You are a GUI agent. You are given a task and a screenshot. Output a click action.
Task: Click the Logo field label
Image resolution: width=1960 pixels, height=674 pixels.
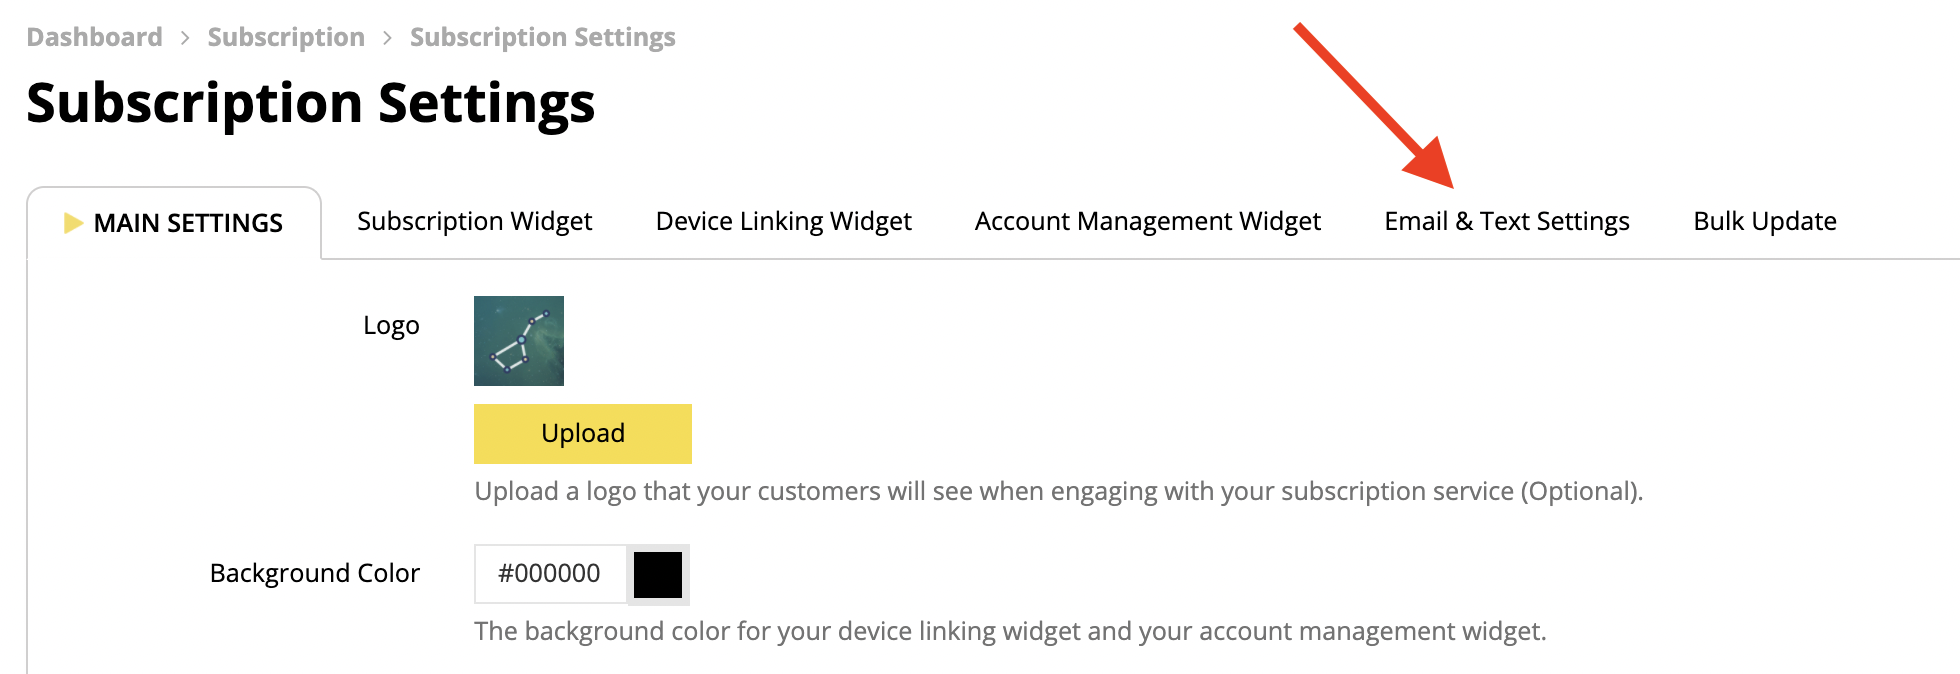click(x=391, y=326)
